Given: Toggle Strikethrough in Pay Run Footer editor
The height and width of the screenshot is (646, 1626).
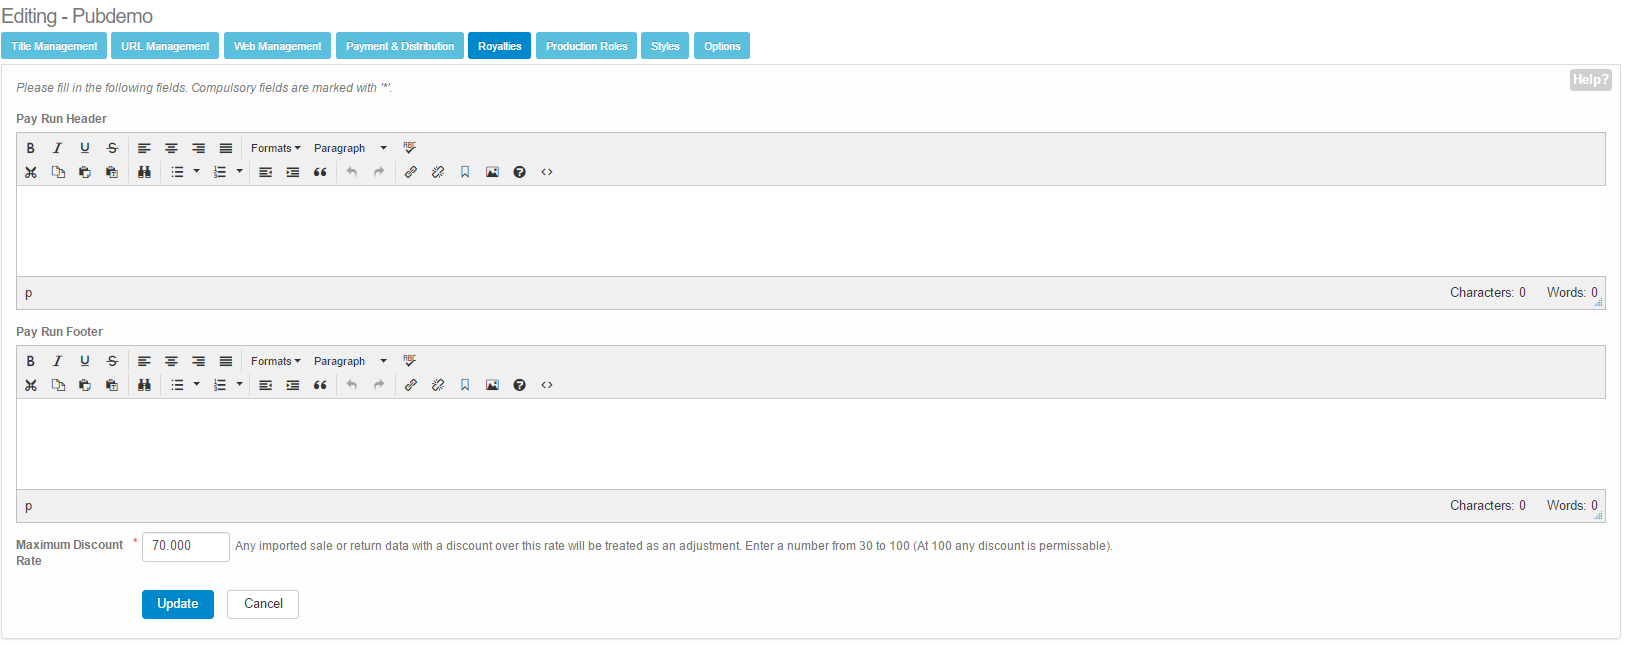Looking at the screenshot, I should pos(112,361).
